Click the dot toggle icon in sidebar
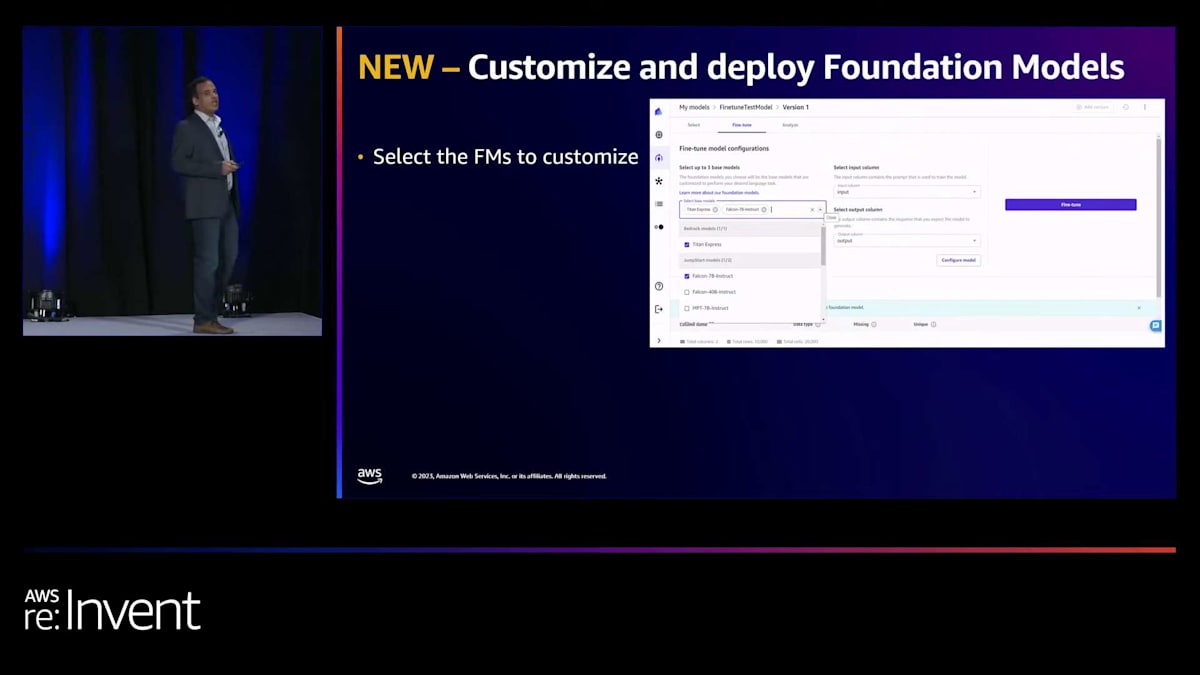The height and width of the screenshot is (675, 1200). (x=659, y=227)
